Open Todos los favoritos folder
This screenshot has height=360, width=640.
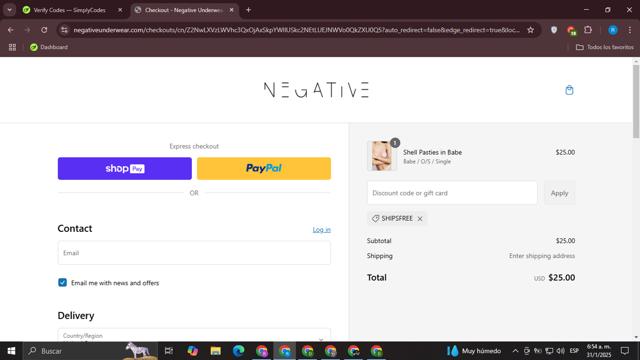coord(604,47)
